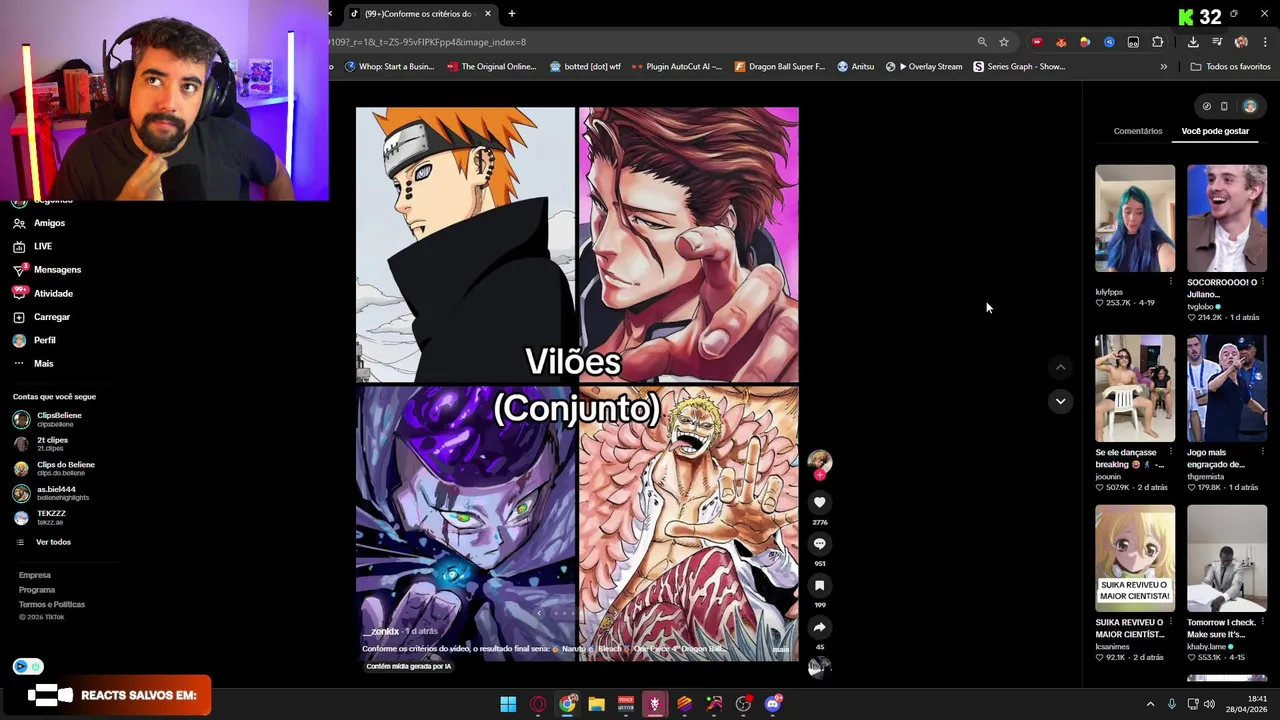The height and width of the screenshot is (720, 1280).
Task: Open SOCORROOOO O Juliano video thumbnail
Action: pos(1227,218)
